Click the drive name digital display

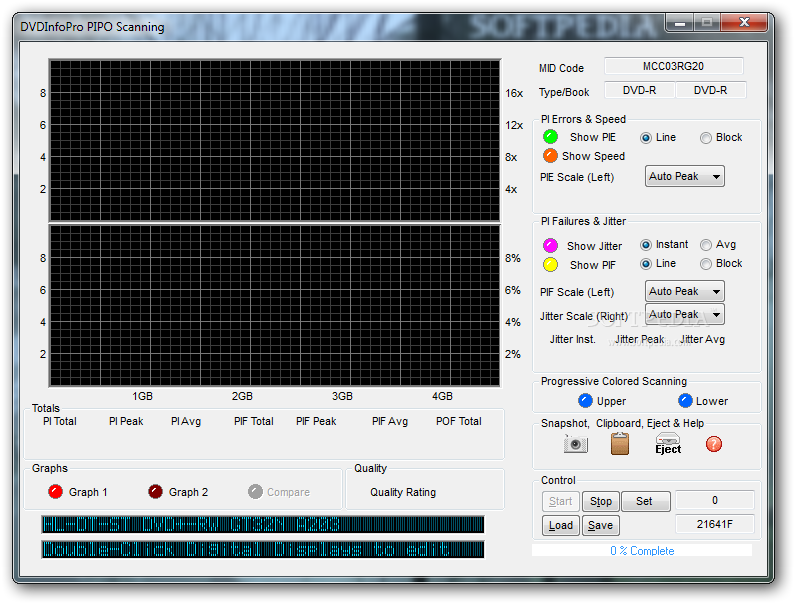click(x=263, y=524)
